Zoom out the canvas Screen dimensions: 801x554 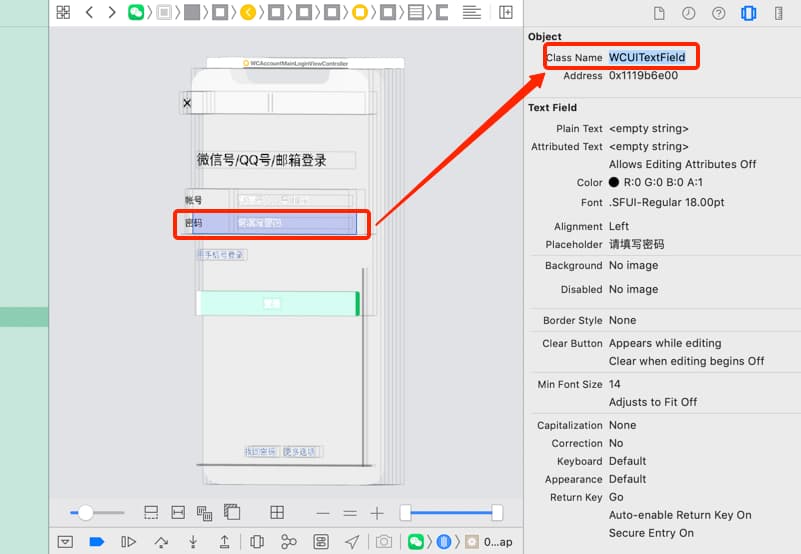(x=323, y=513)
